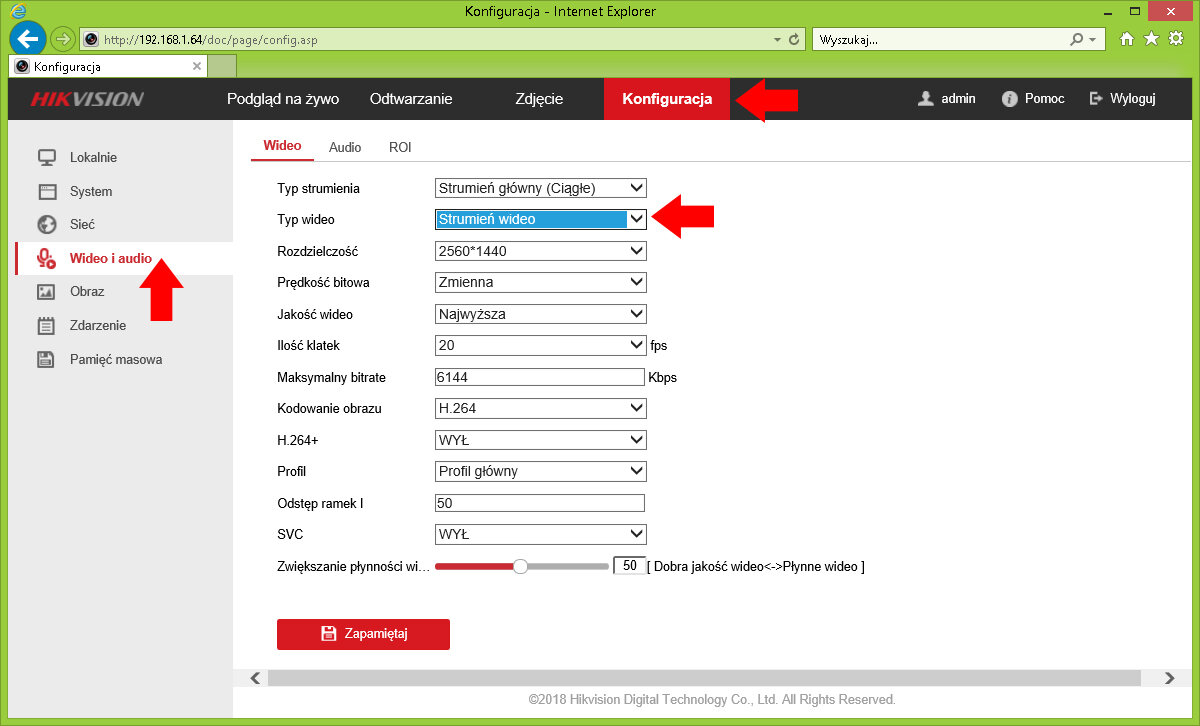Viewport: 1200px width, 726px height.
Task: Open the ROI tab
Action: [400, 147]
